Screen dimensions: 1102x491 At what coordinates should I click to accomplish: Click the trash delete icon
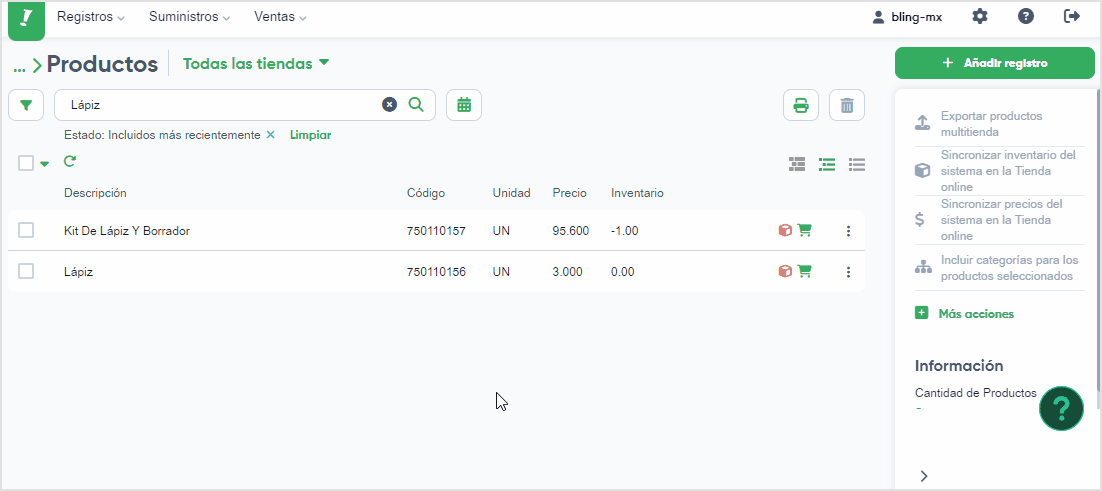coord(847,106)
